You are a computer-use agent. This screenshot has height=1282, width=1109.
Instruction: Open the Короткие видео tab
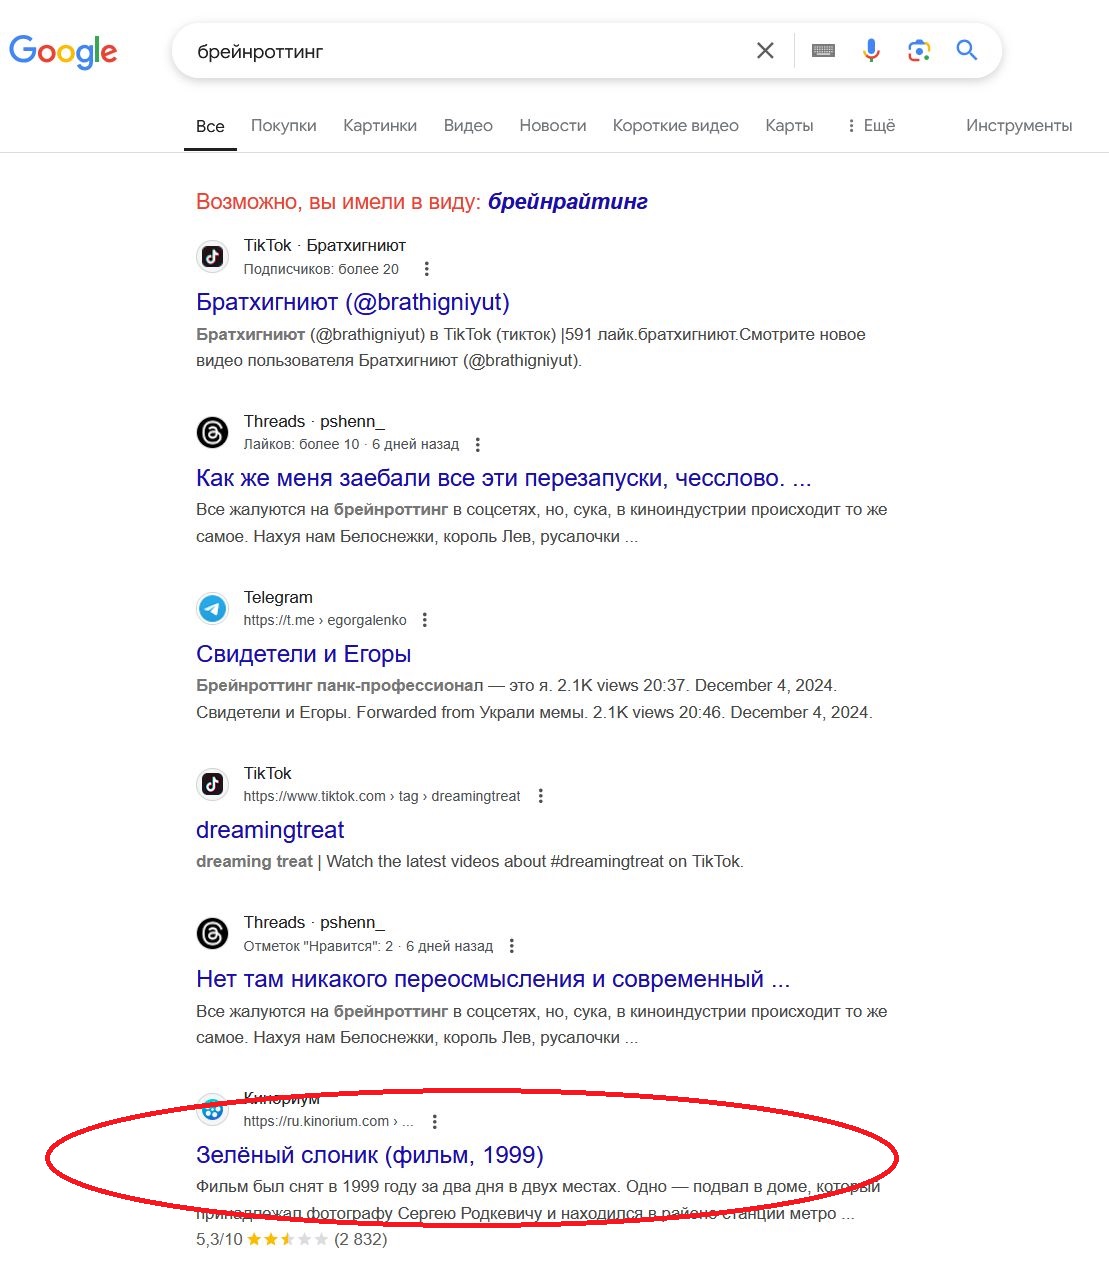[x=676, y=126]
